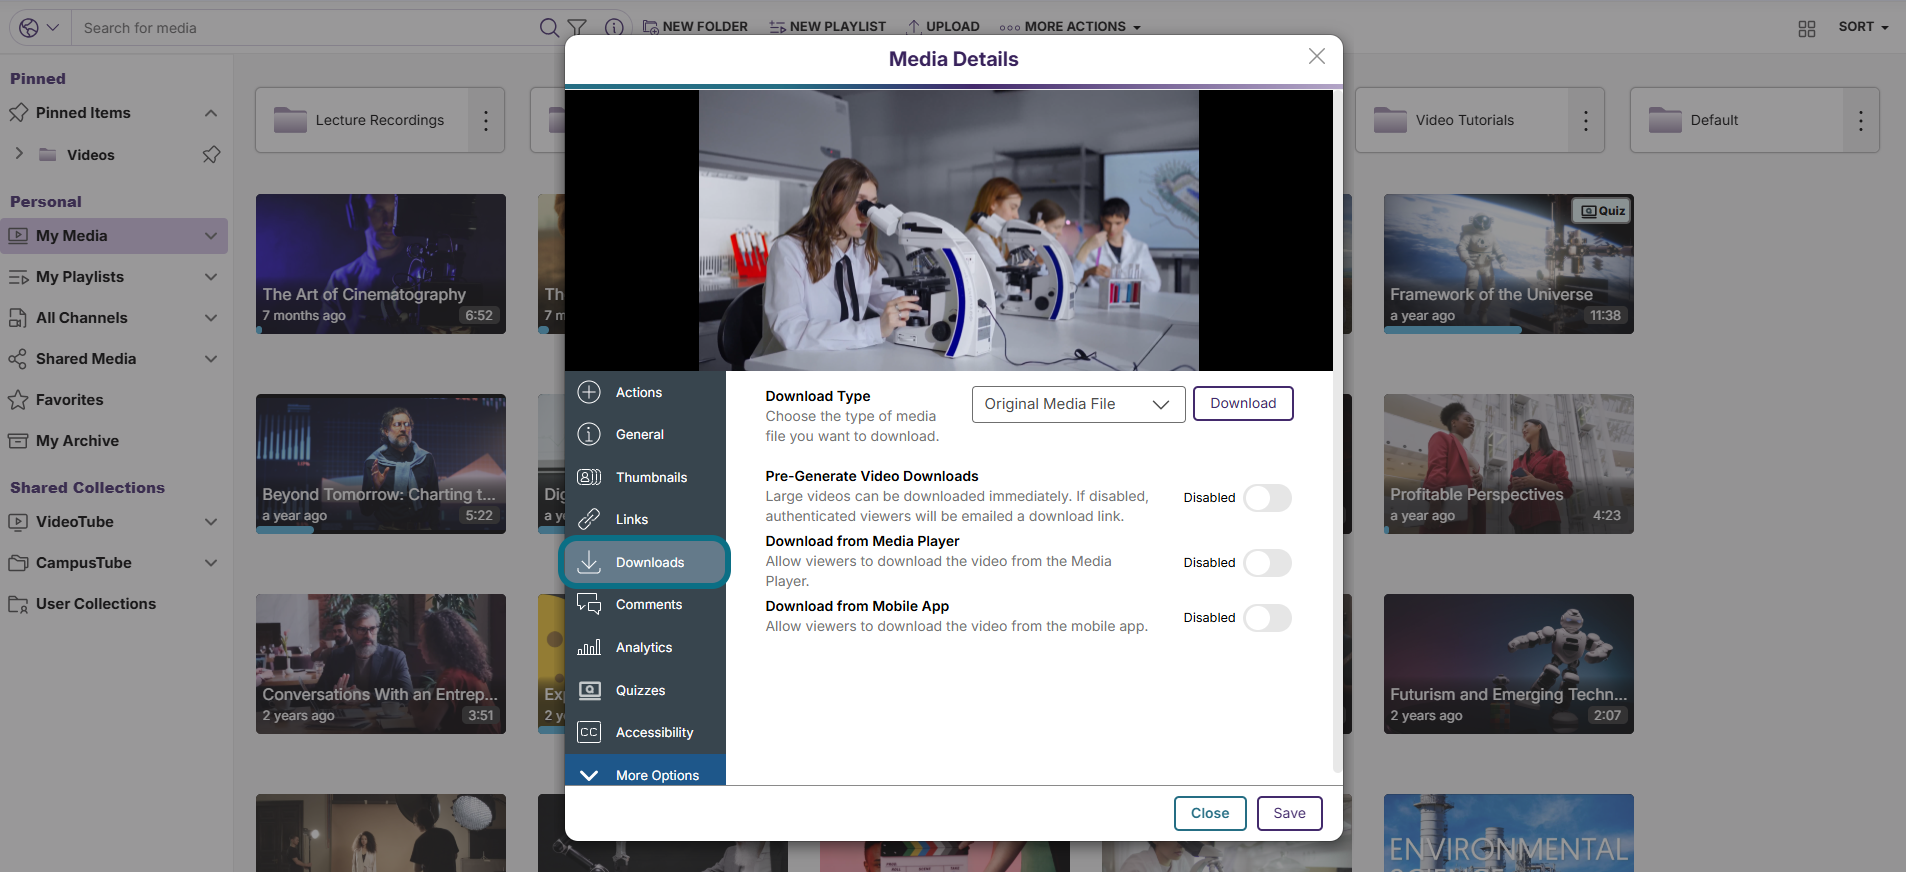Collapse the Pinned Items section
This screenshot has width=1906, height=872.
(211, 113)
